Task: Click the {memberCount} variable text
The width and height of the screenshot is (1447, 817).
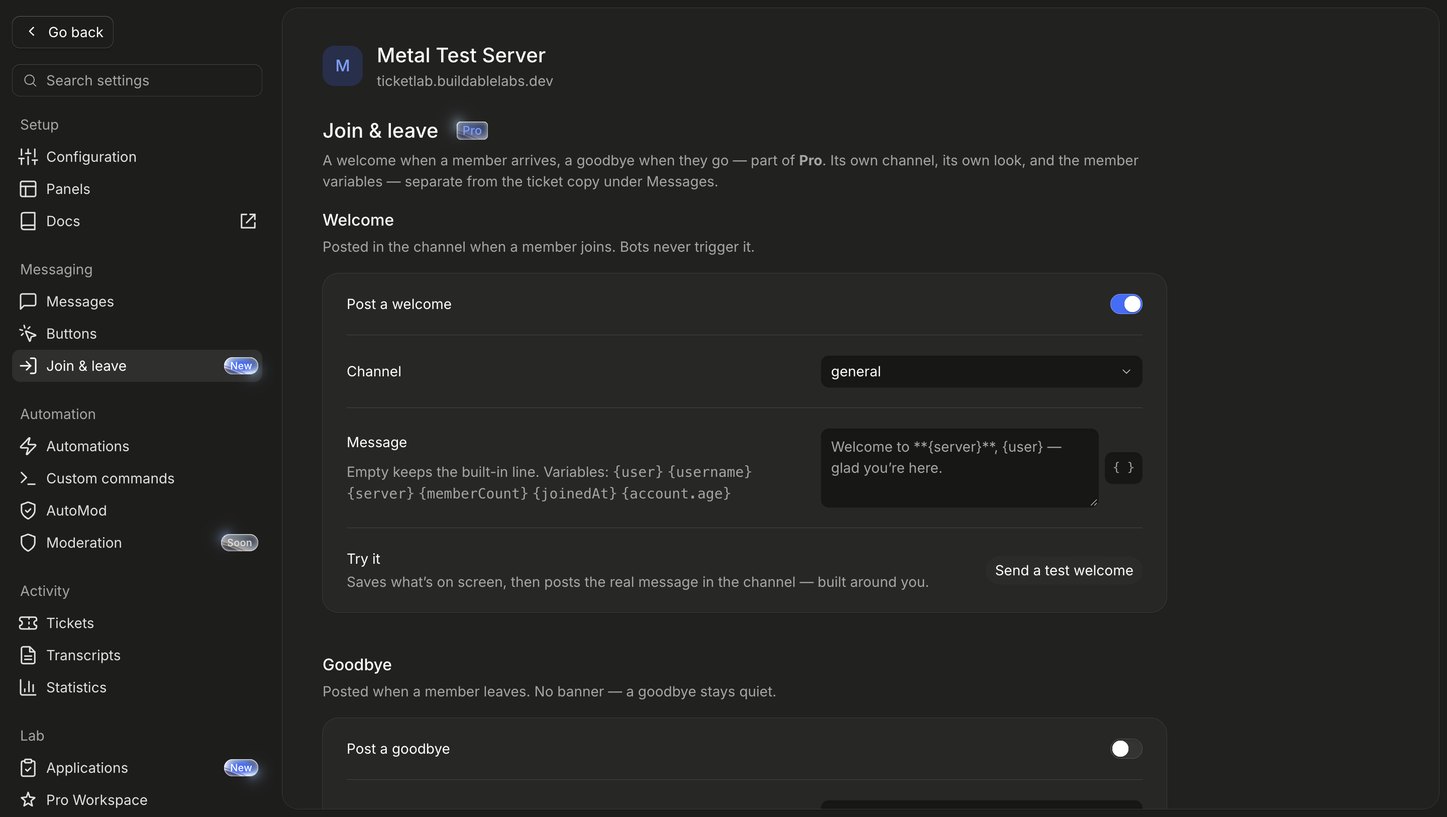Action: [x=473, y=494]
